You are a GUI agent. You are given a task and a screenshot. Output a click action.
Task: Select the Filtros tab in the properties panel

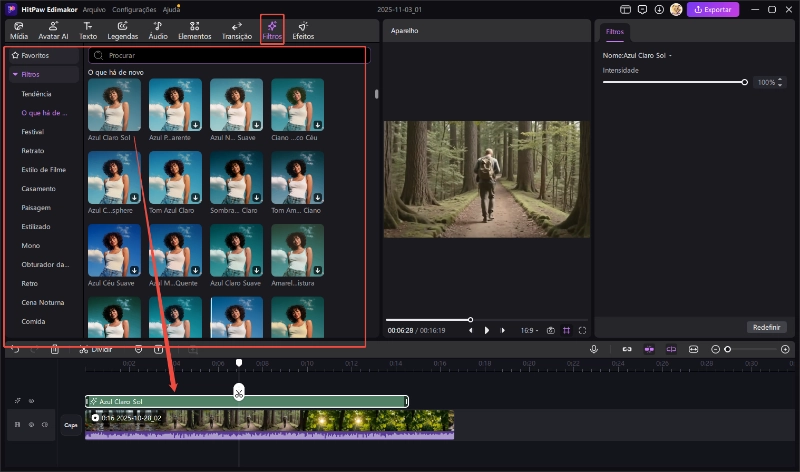[x=615, y=32]
